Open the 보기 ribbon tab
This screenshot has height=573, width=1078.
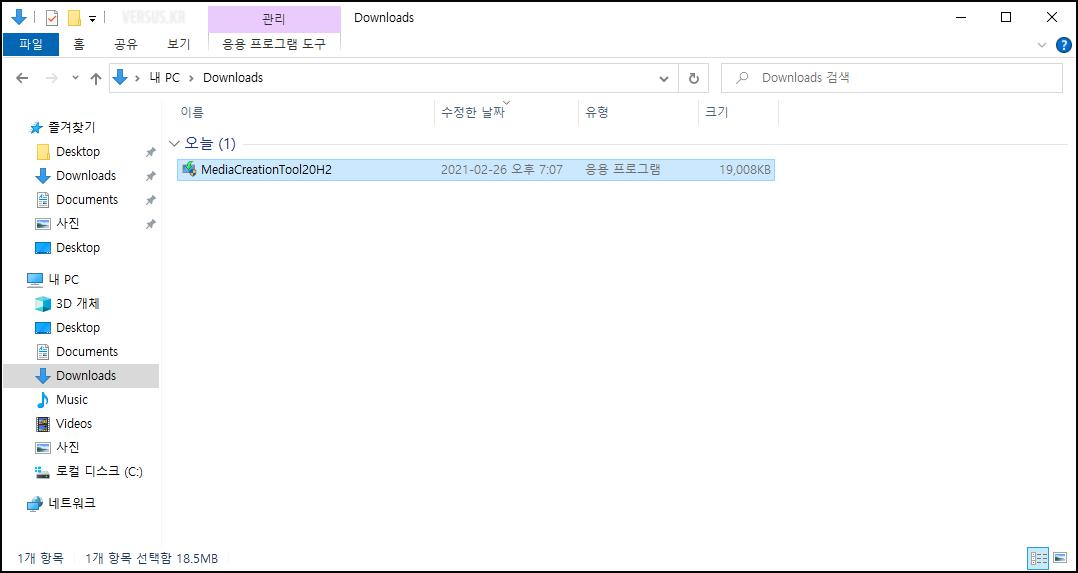(x=179, y=45)
